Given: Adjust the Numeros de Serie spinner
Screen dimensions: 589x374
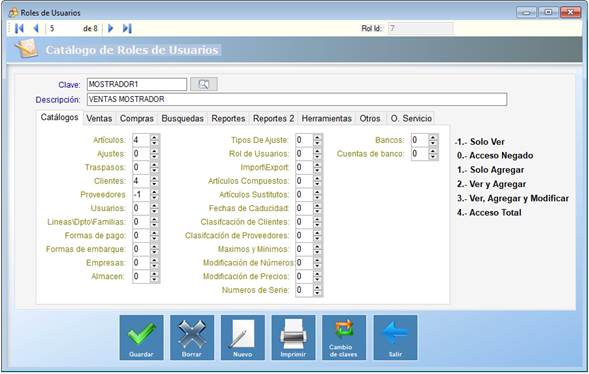Looking at the screenshot, I should point(309,290).
